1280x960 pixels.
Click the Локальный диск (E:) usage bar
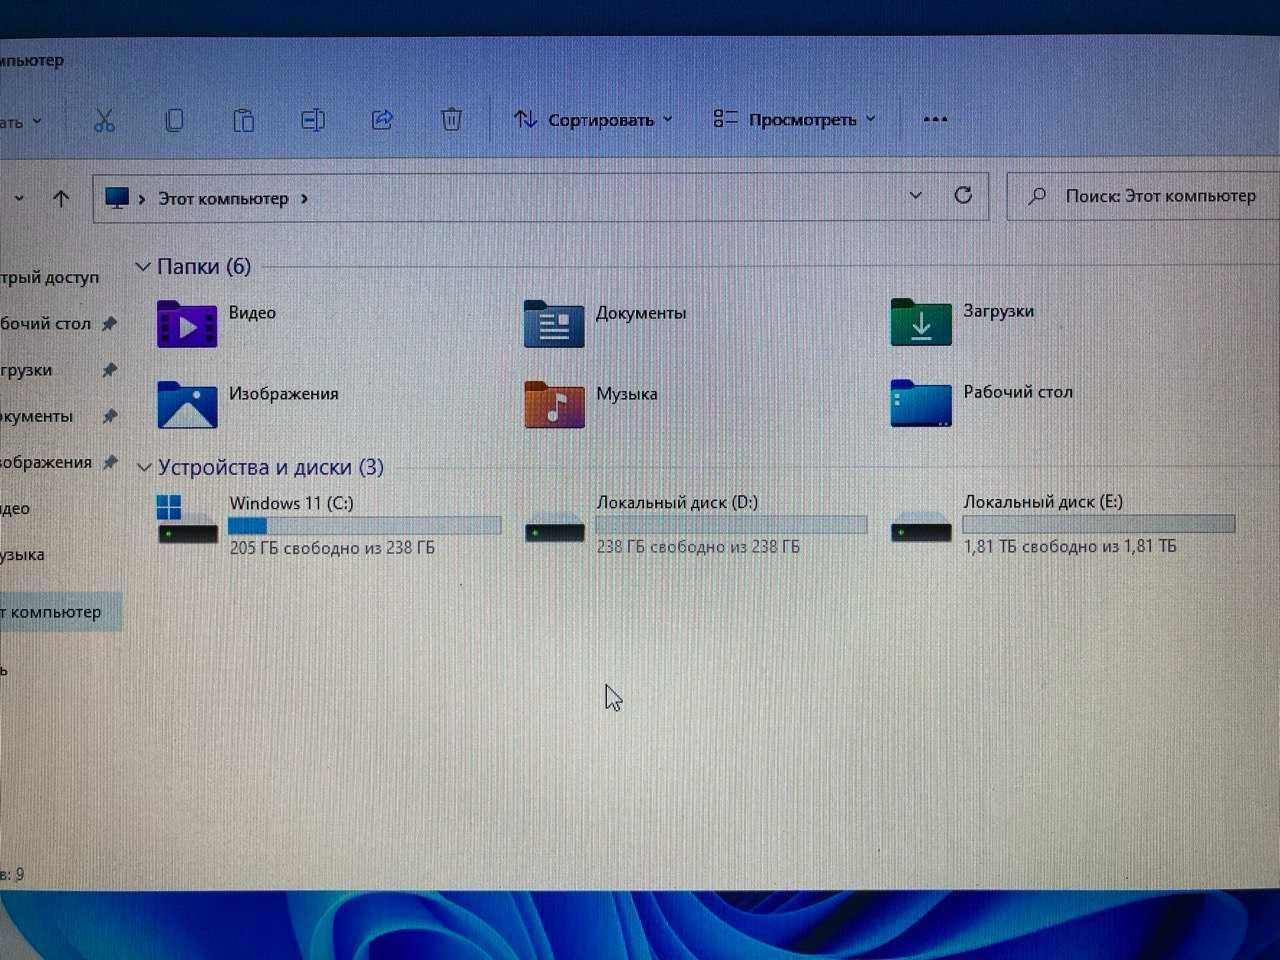click(x=1099, y=524)
